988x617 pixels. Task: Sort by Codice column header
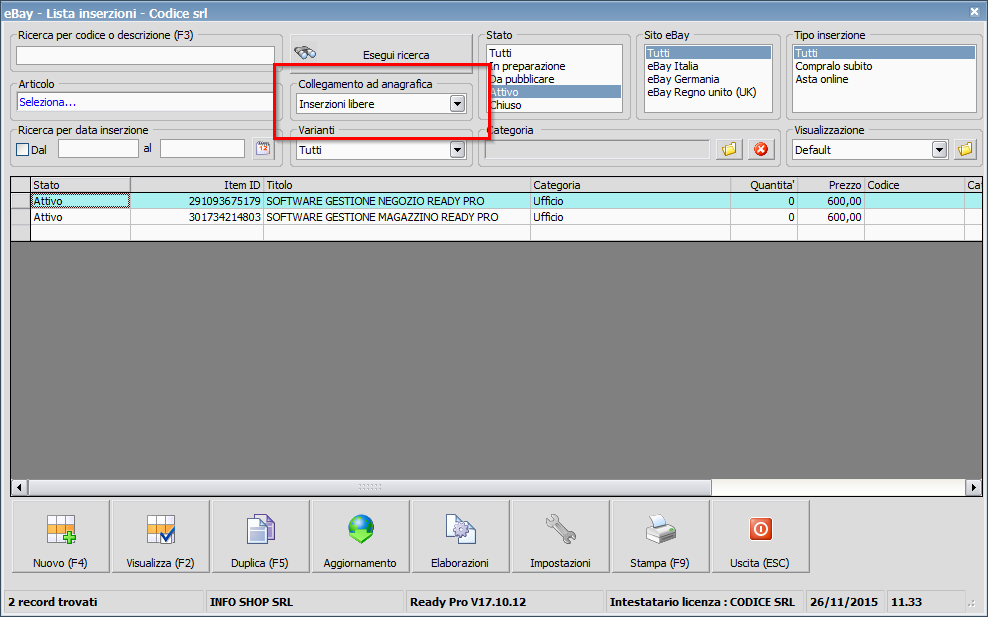pyautogui.click(x=915, y=185)
